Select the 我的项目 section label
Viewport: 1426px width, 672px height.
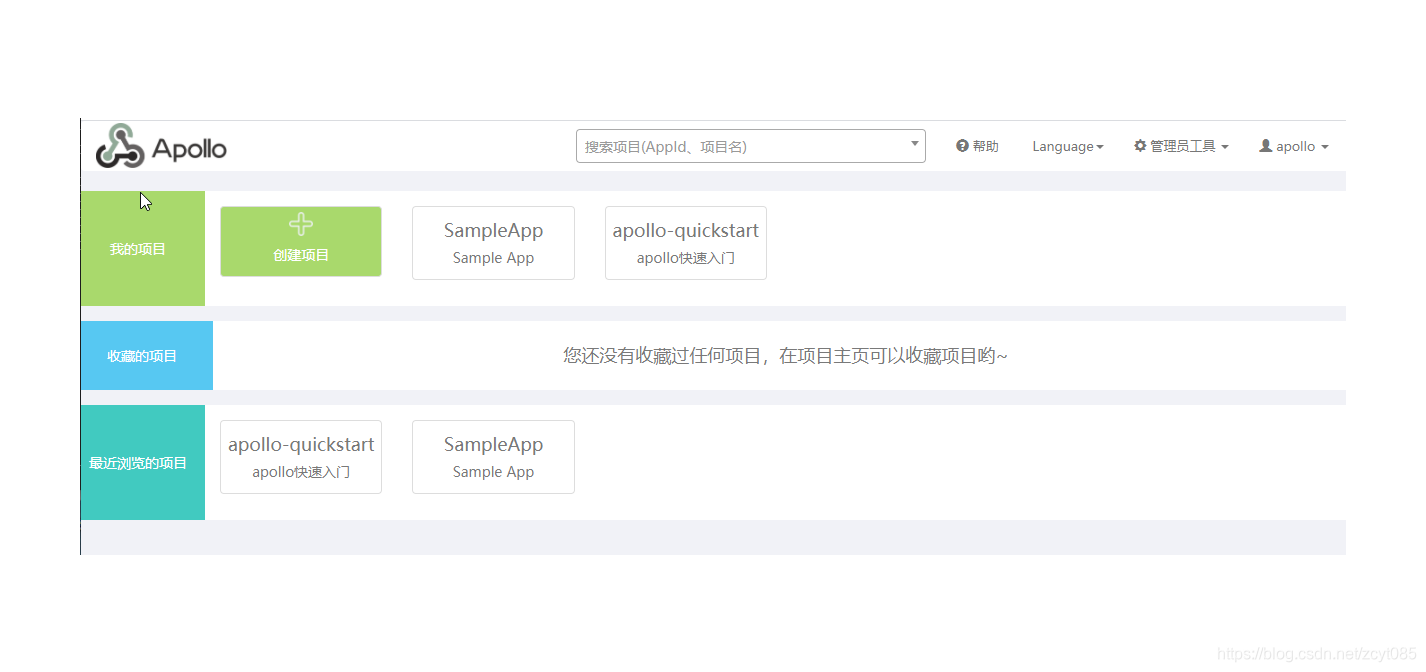click(138, 249)
